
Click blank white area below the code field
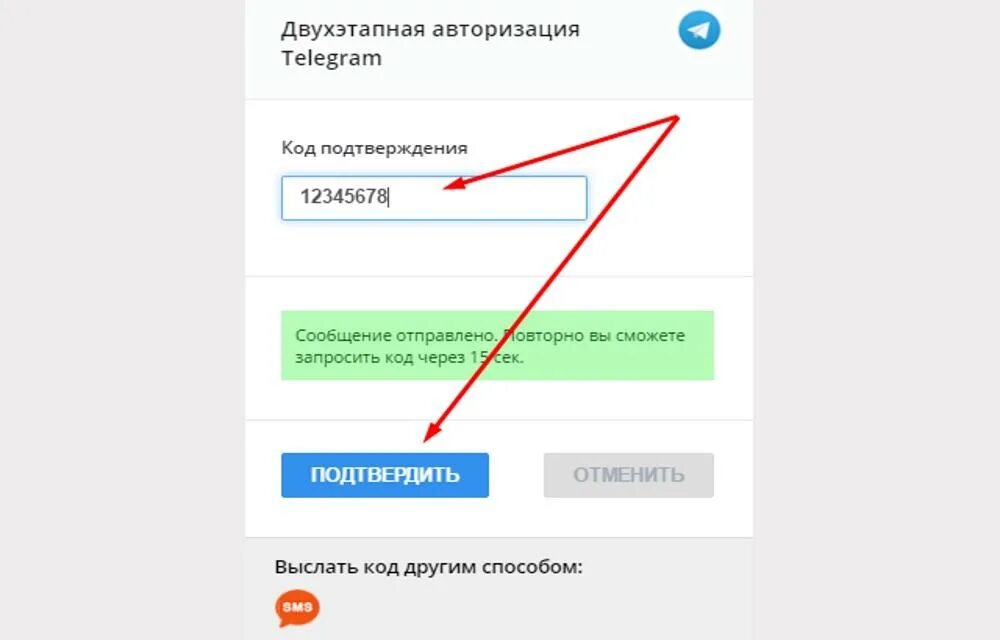click(x=497, y=249)
